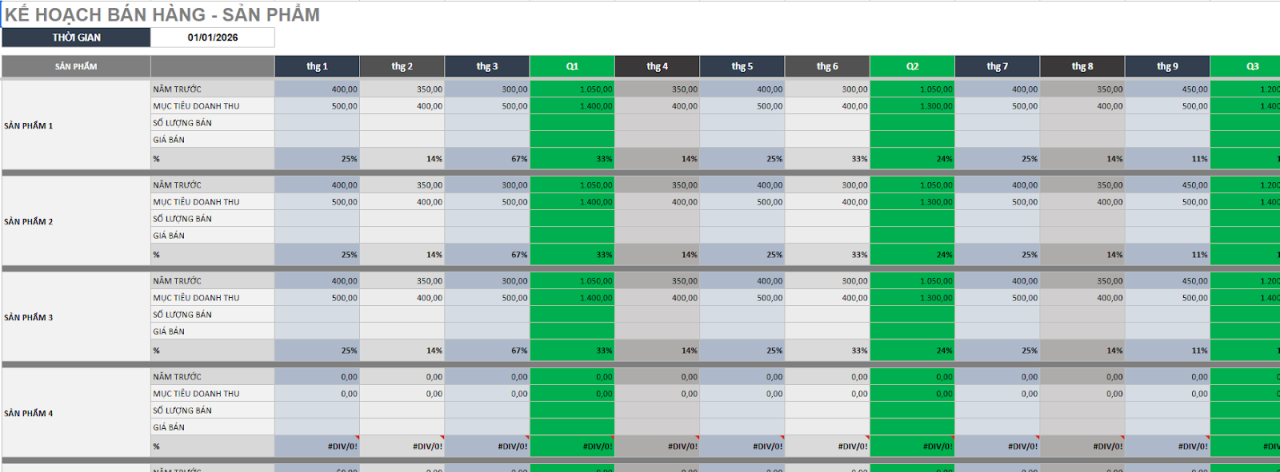Select the SẢN PHẨM 4 label cell
The image size is (1280, 472).
(76, 412)
